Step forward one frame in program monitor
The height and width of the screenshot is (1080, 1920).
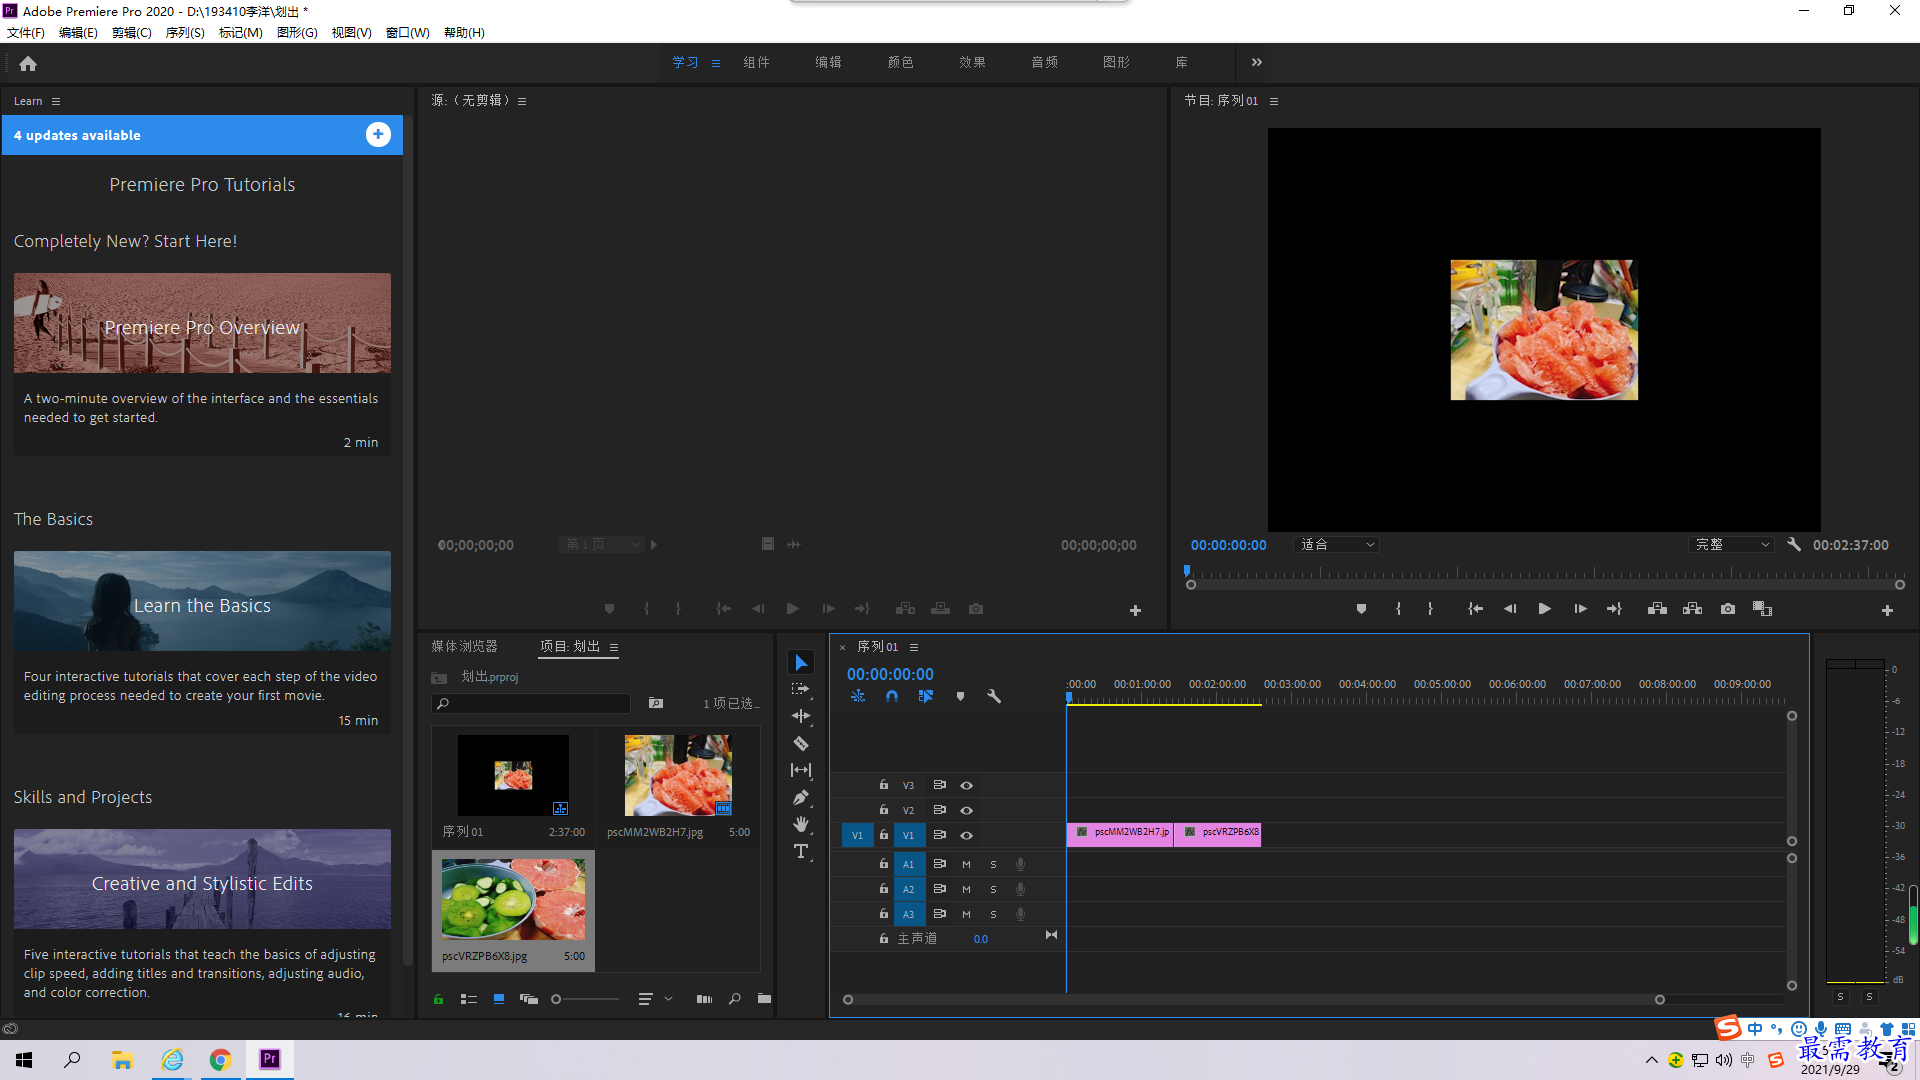coord(1580,609)
